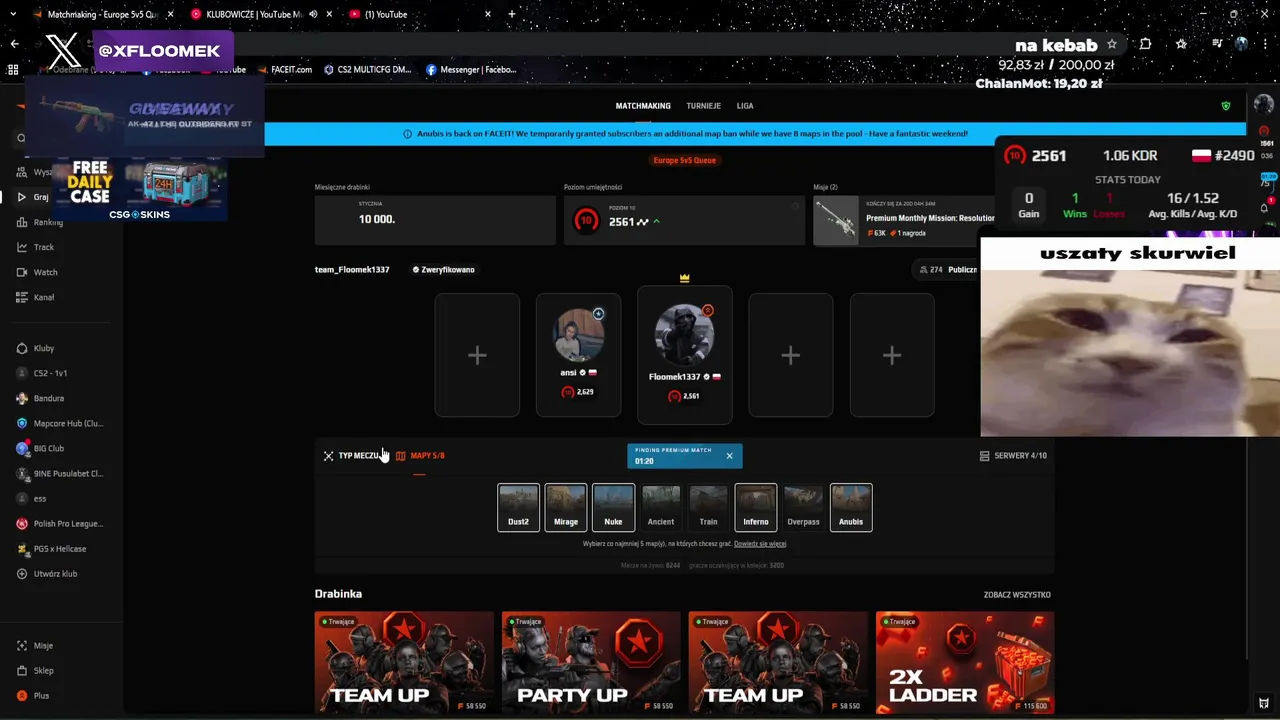1280x720 pixels.
Task: Switch to the MATCHMAKING tab
Action: (643, 106)
